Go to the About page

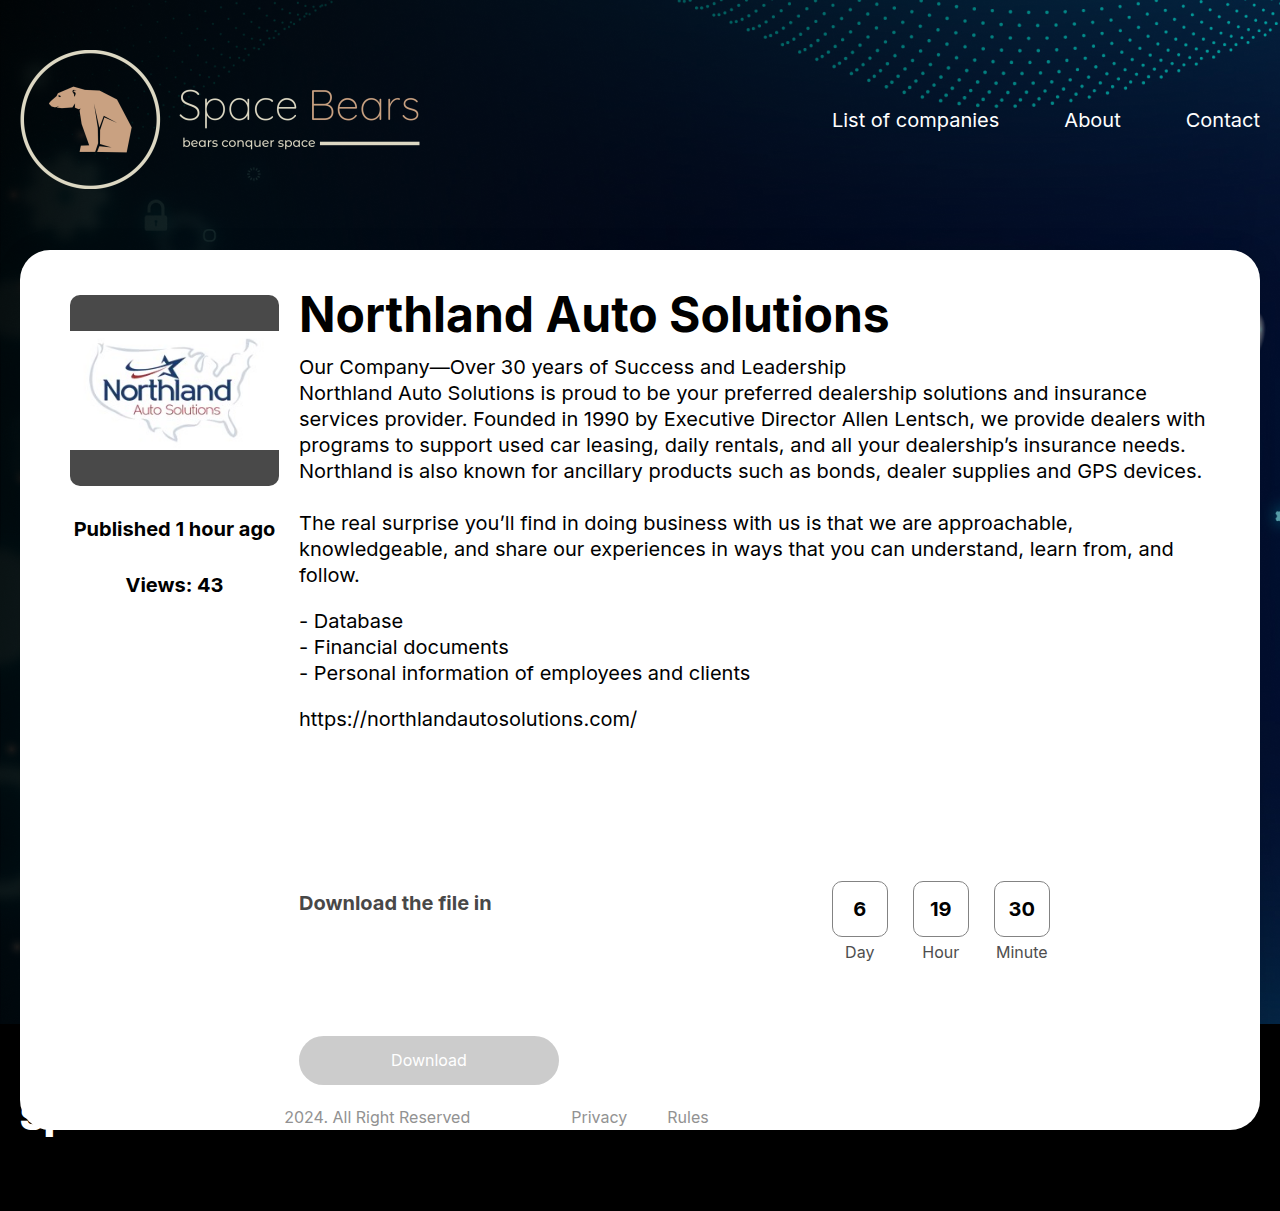tap(1092, 120)
